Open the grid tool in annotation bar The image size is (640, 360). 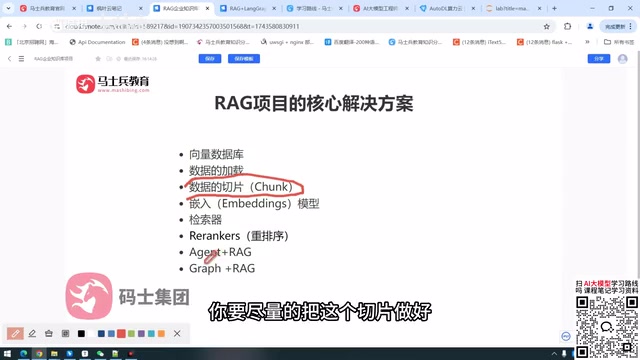click(x=65, y=333)
